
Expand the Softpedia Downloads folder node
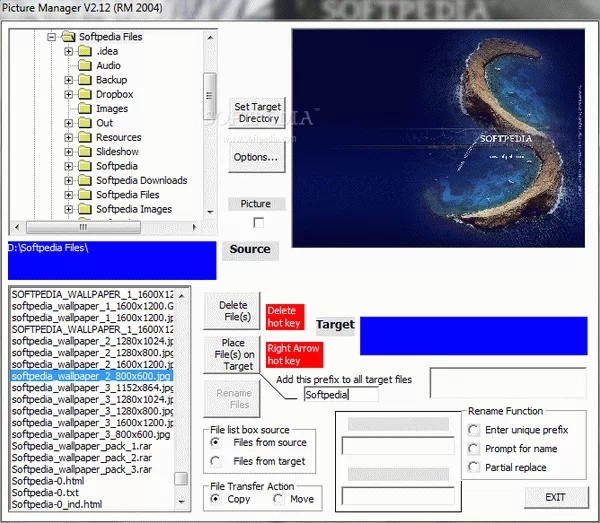click(68, 180)
